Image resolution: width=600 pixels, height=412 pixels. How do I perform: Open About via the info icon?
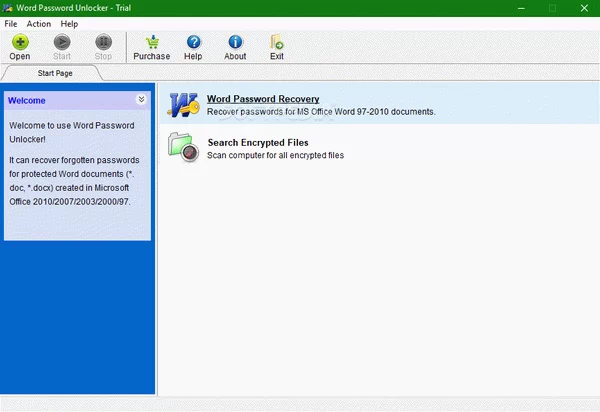235,42
